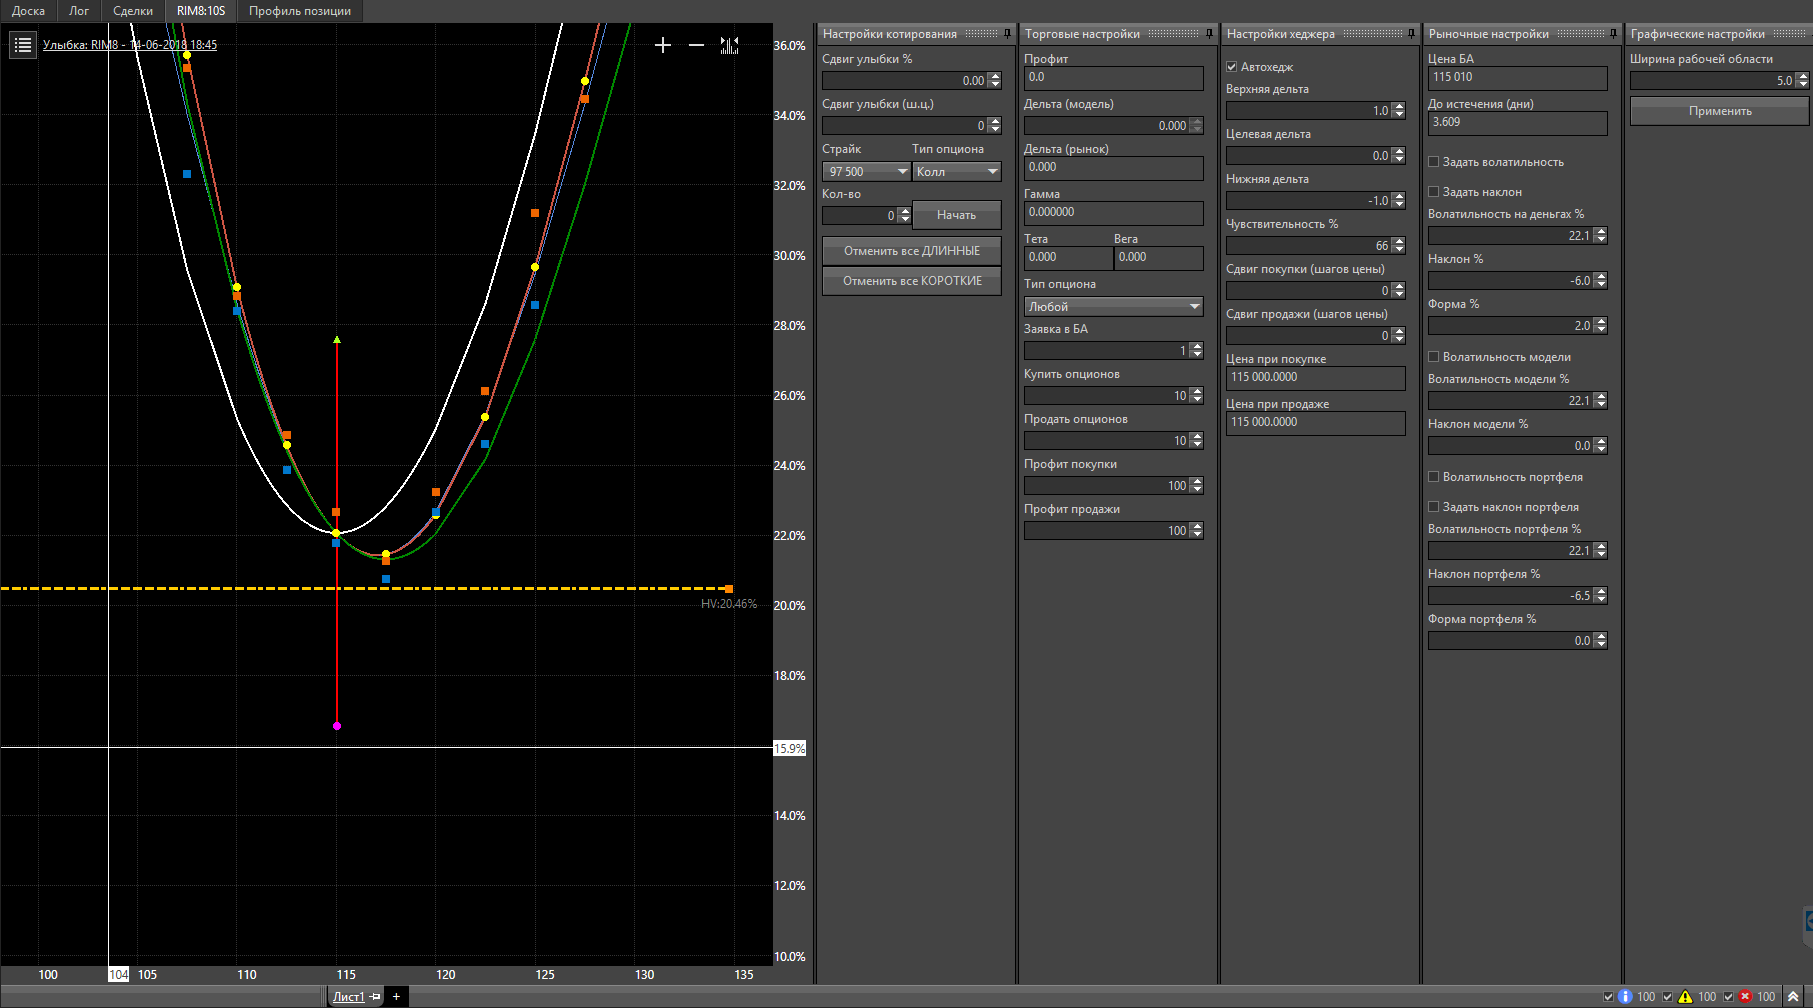Check the Волатильность портфеля option
The width and height of the screenshot is (1813, 1008).
pos(1434,477)
